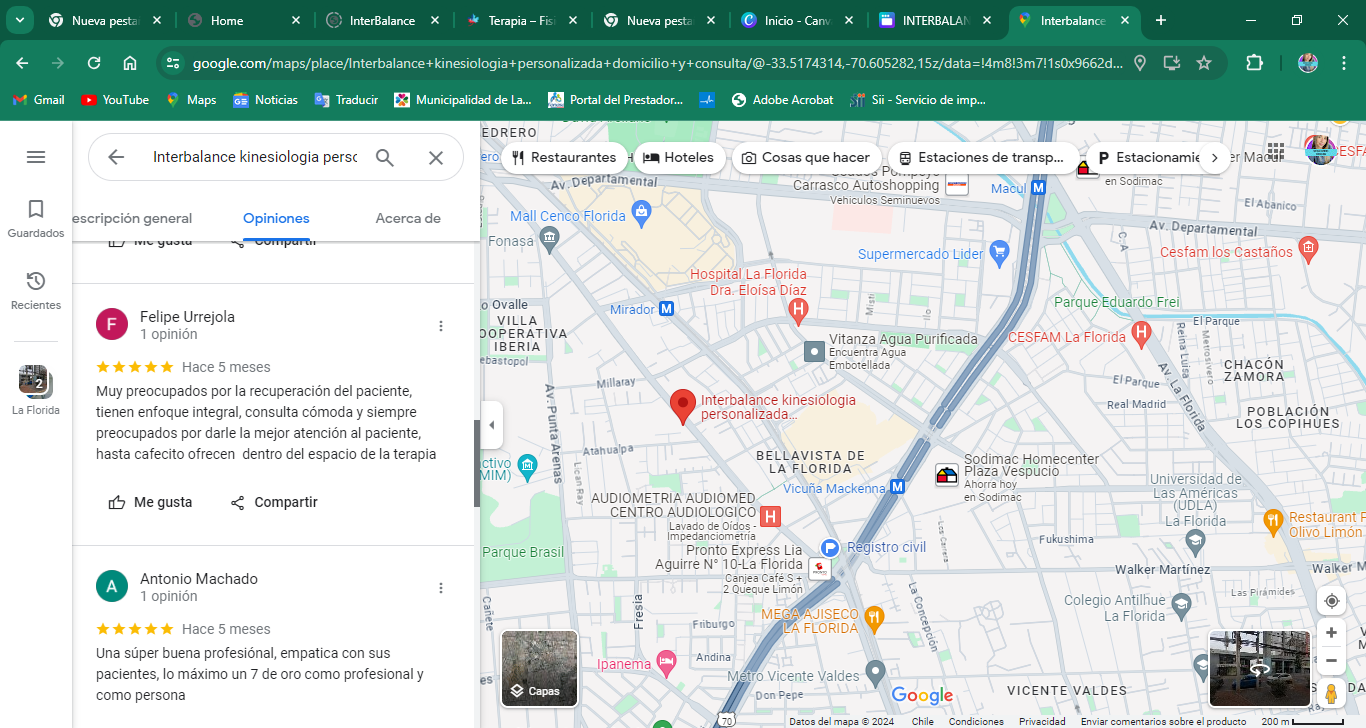
Task: Share Felipe Urrejola's review with Compartir
Action: click(x=273, y=502)
